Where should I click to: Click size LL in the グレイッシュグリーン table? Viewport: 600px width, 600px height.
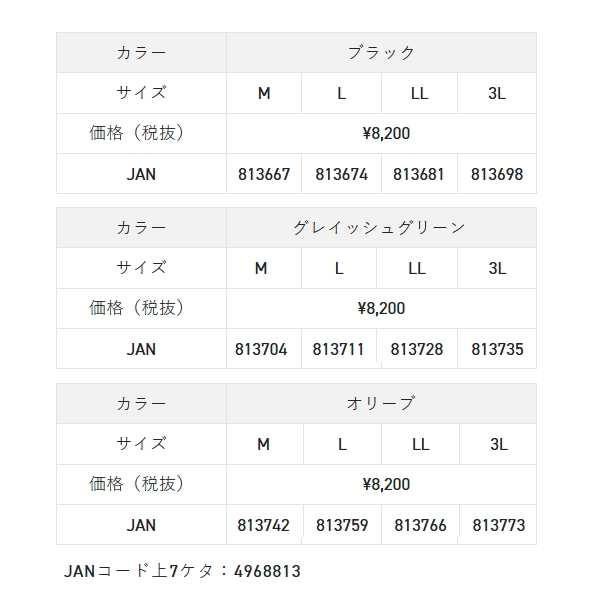click(x=417, y=268)
